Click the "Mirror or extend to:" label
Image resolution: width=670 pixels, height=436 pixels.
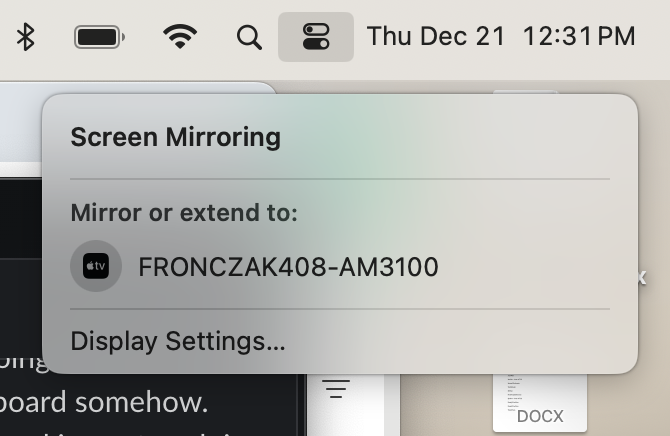pos(184,213)
